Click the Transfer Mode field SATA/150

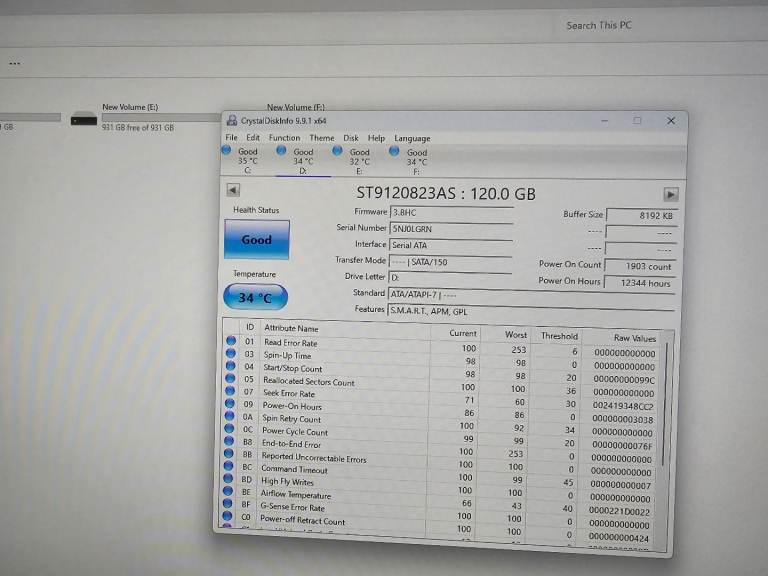coord(450,262)
